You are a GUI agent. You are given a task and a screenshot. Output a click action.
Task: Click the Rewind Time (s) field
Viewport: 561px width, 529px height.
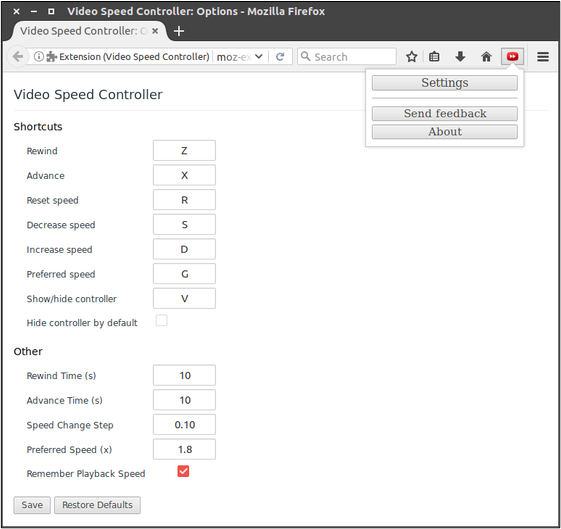(x=184, y=376)
